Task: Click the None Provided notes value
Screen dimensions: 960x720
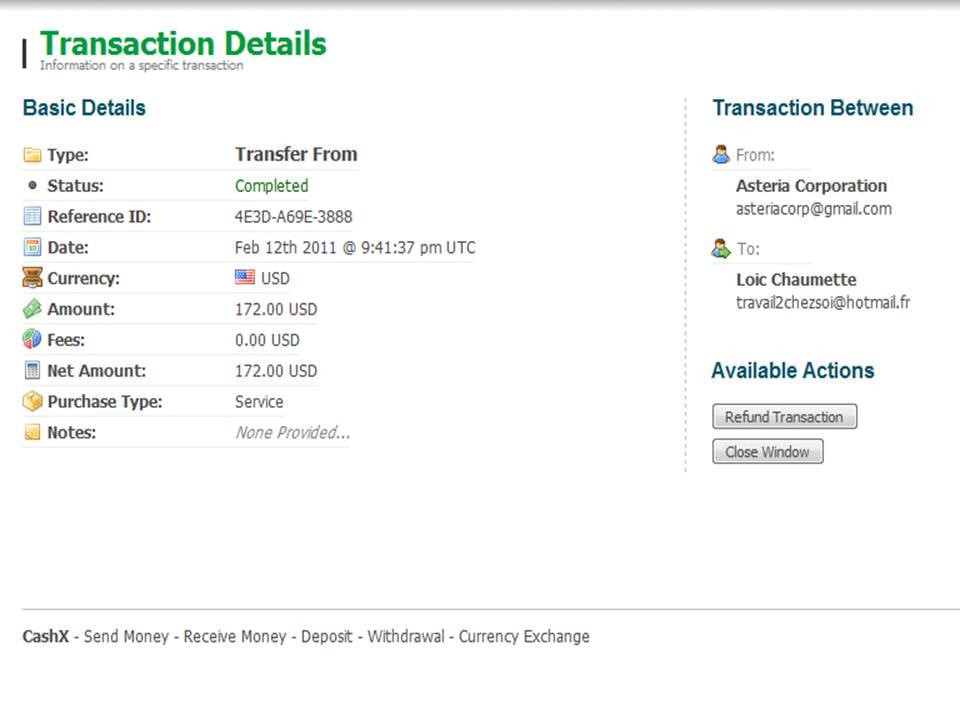Action: pyautogui.click(x=293, y=433)
